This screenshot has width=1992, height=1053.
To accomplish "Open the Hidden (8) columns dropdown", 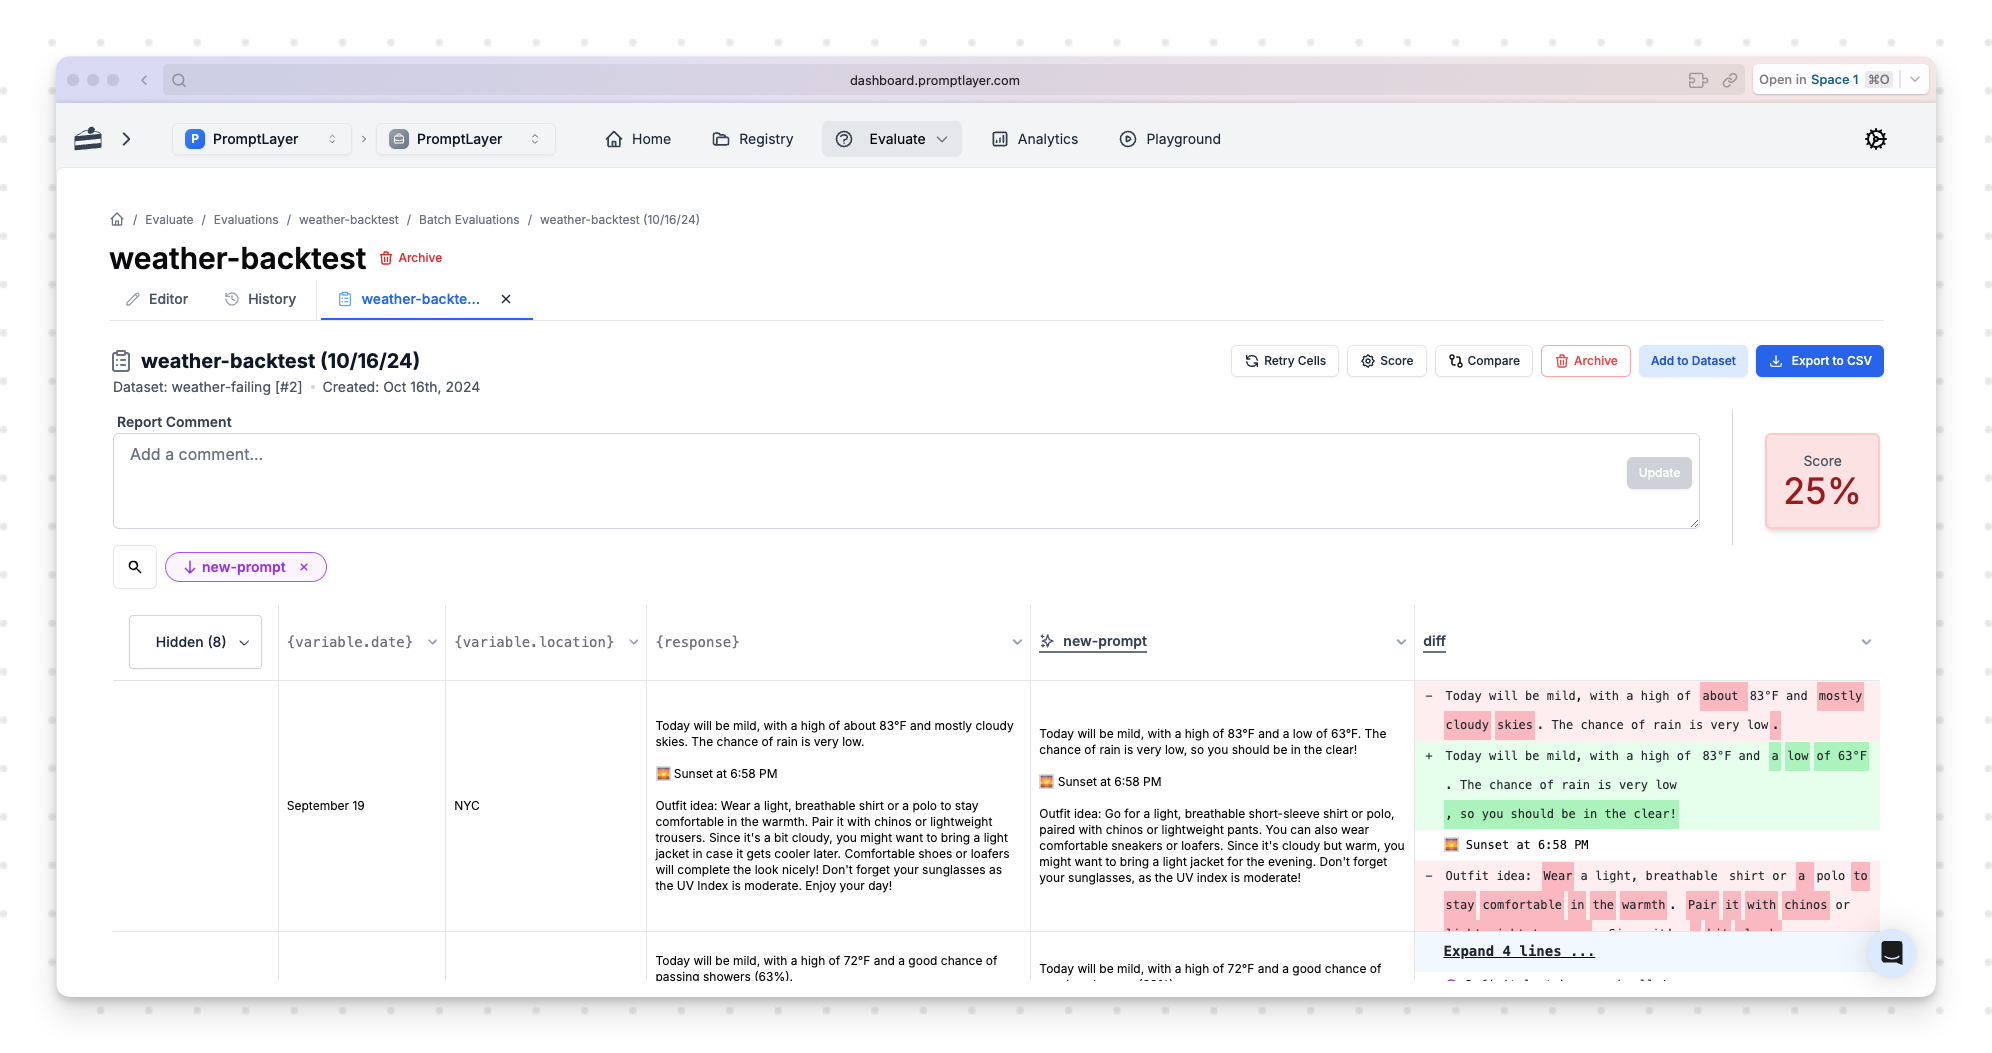I will 196,642.
